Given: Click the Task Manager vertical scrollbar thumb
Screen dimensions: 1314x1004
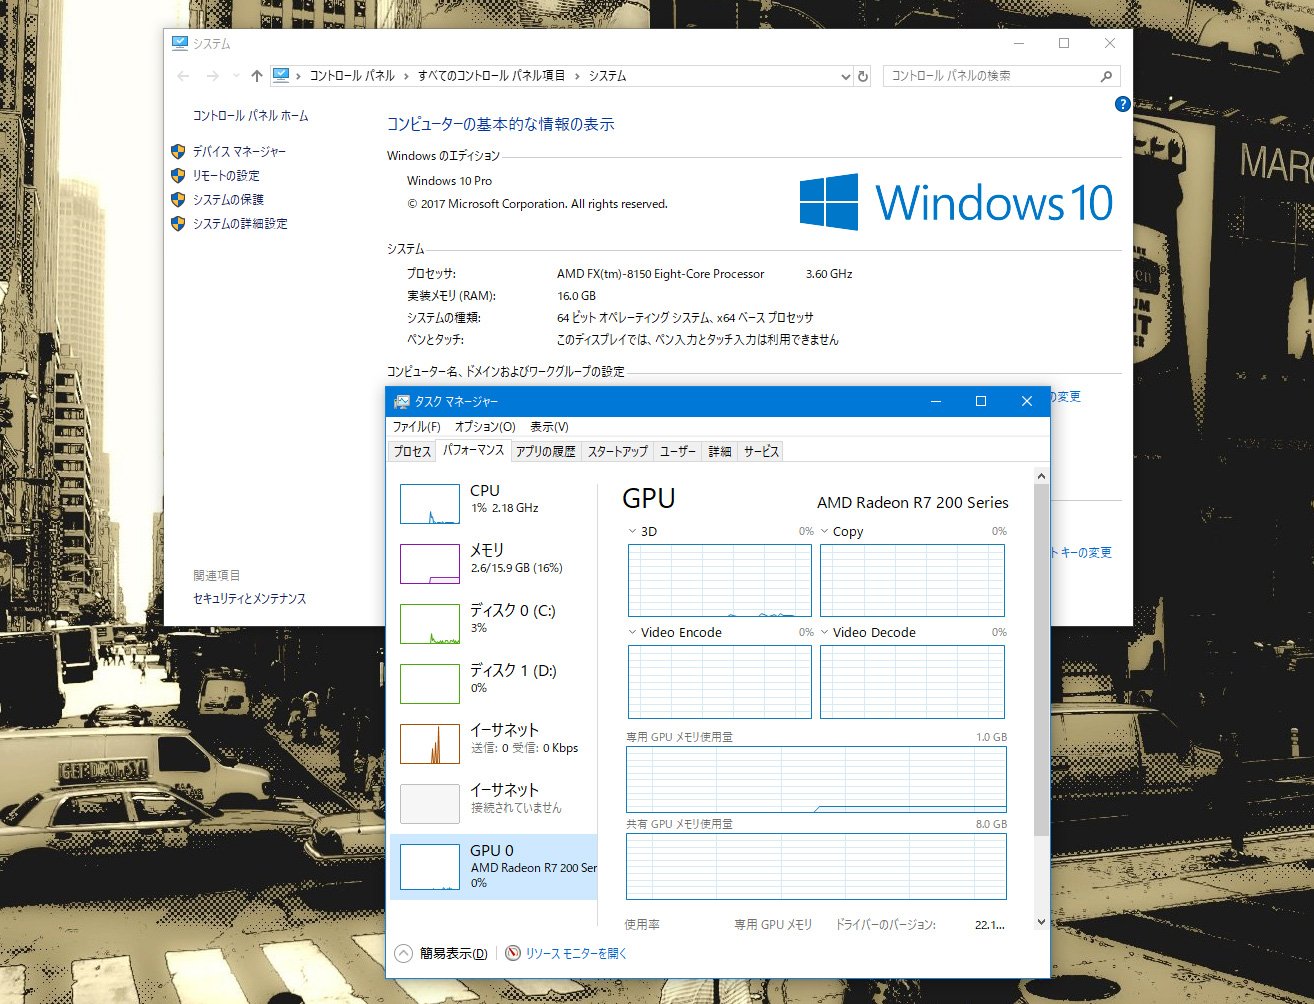Looking at the screenshot, I should pos(1041,660).
